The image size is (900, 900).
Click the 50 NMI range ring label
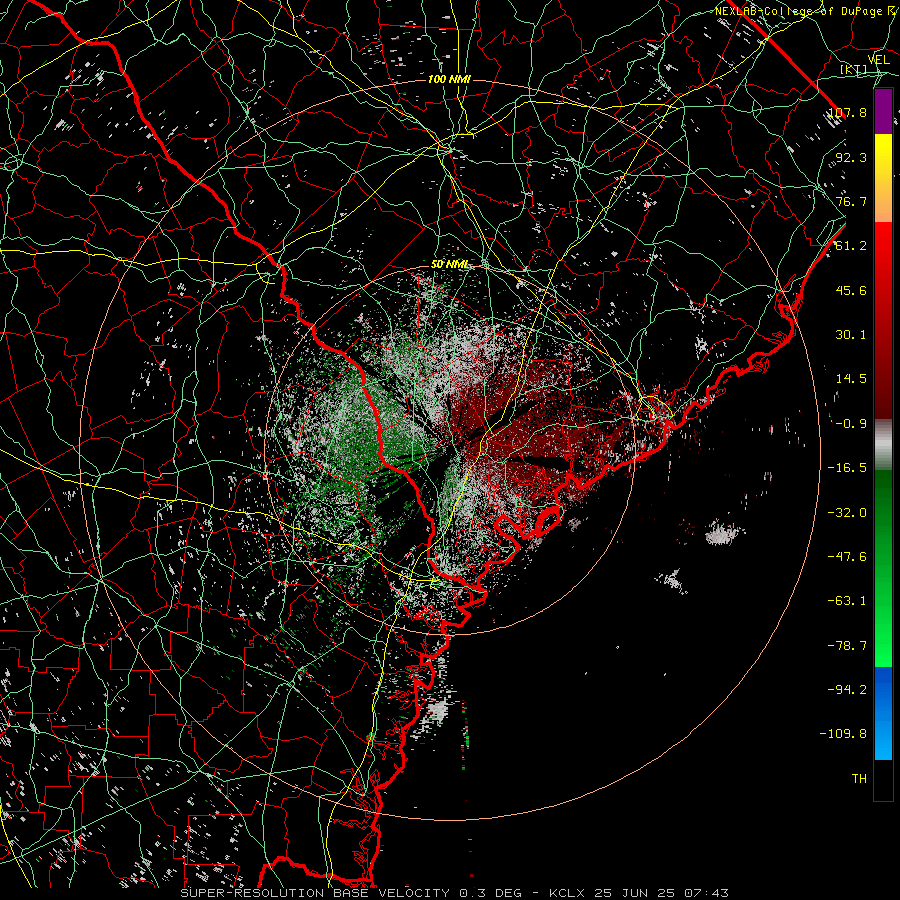click(449, 264)
